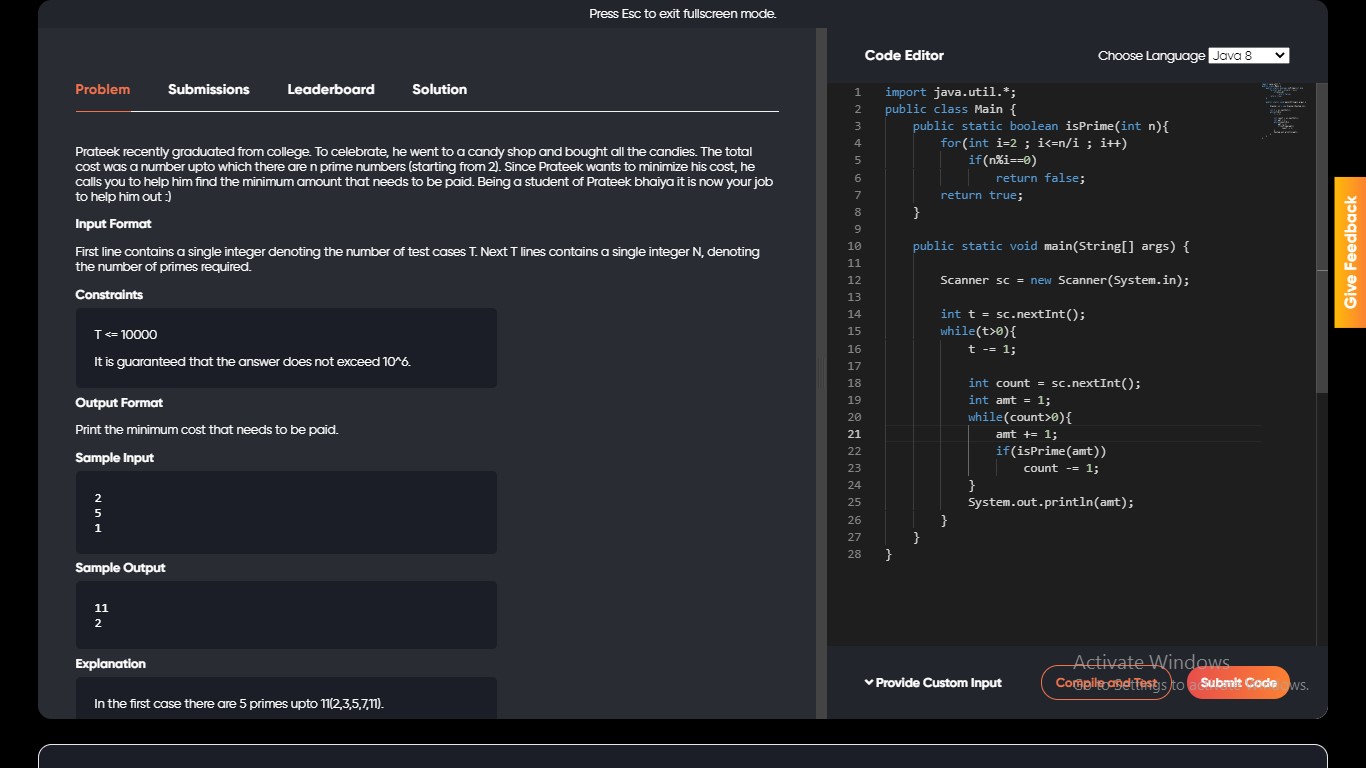Click inside the Sample Output box
1366x768 pixels.
(286, 615)
